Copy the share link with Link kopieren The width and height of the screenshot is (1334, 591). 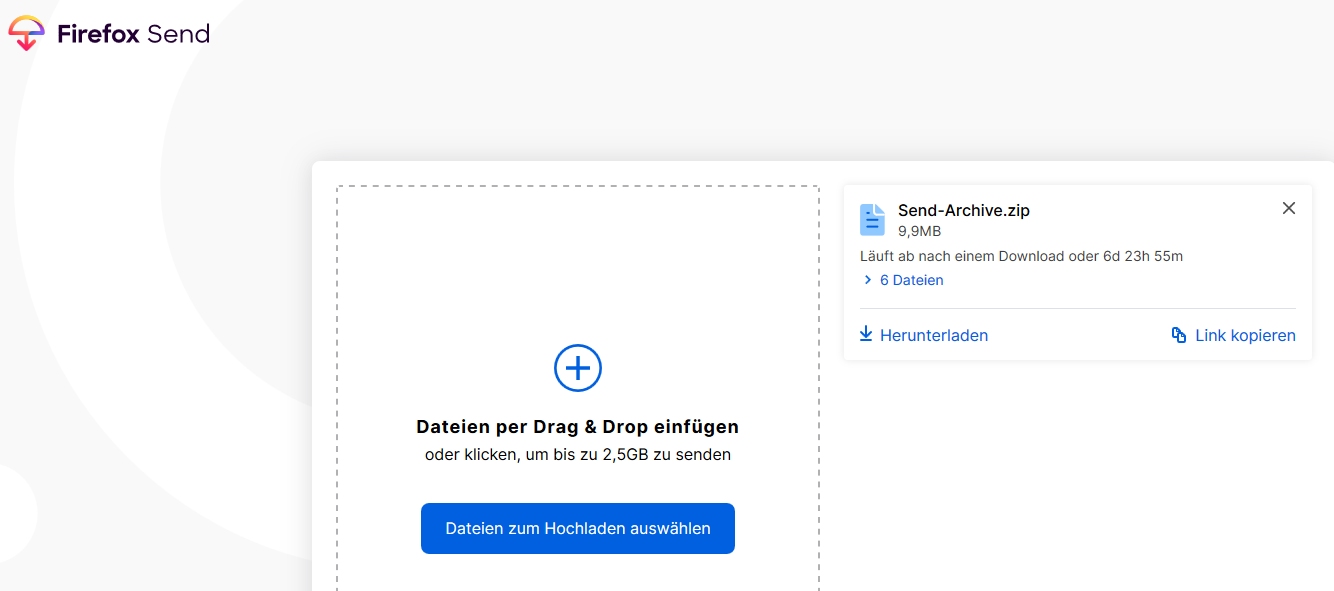click(1234, 335)
